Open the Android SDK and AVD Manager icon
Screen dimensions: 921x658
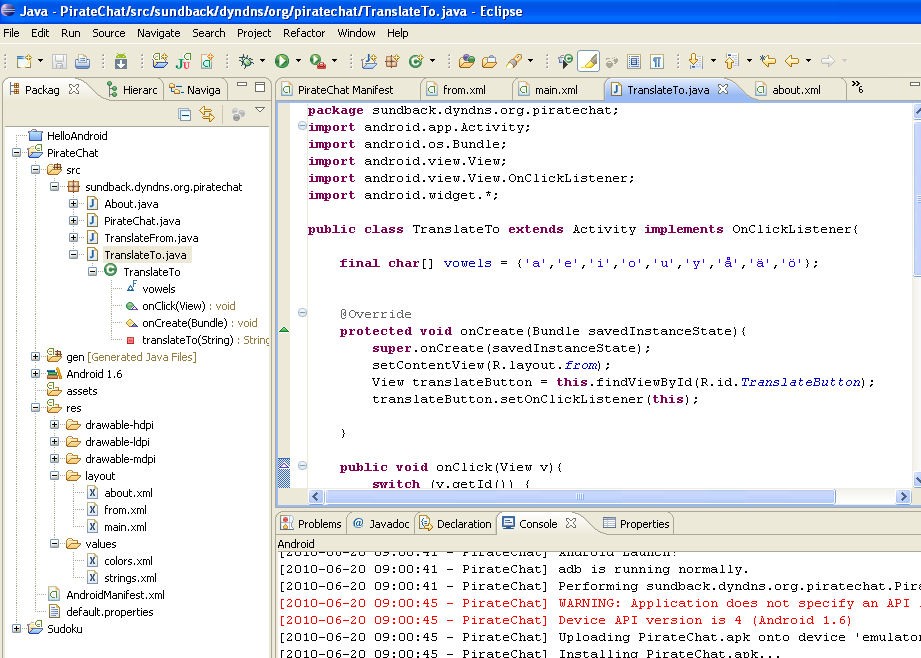click(121, 61)
